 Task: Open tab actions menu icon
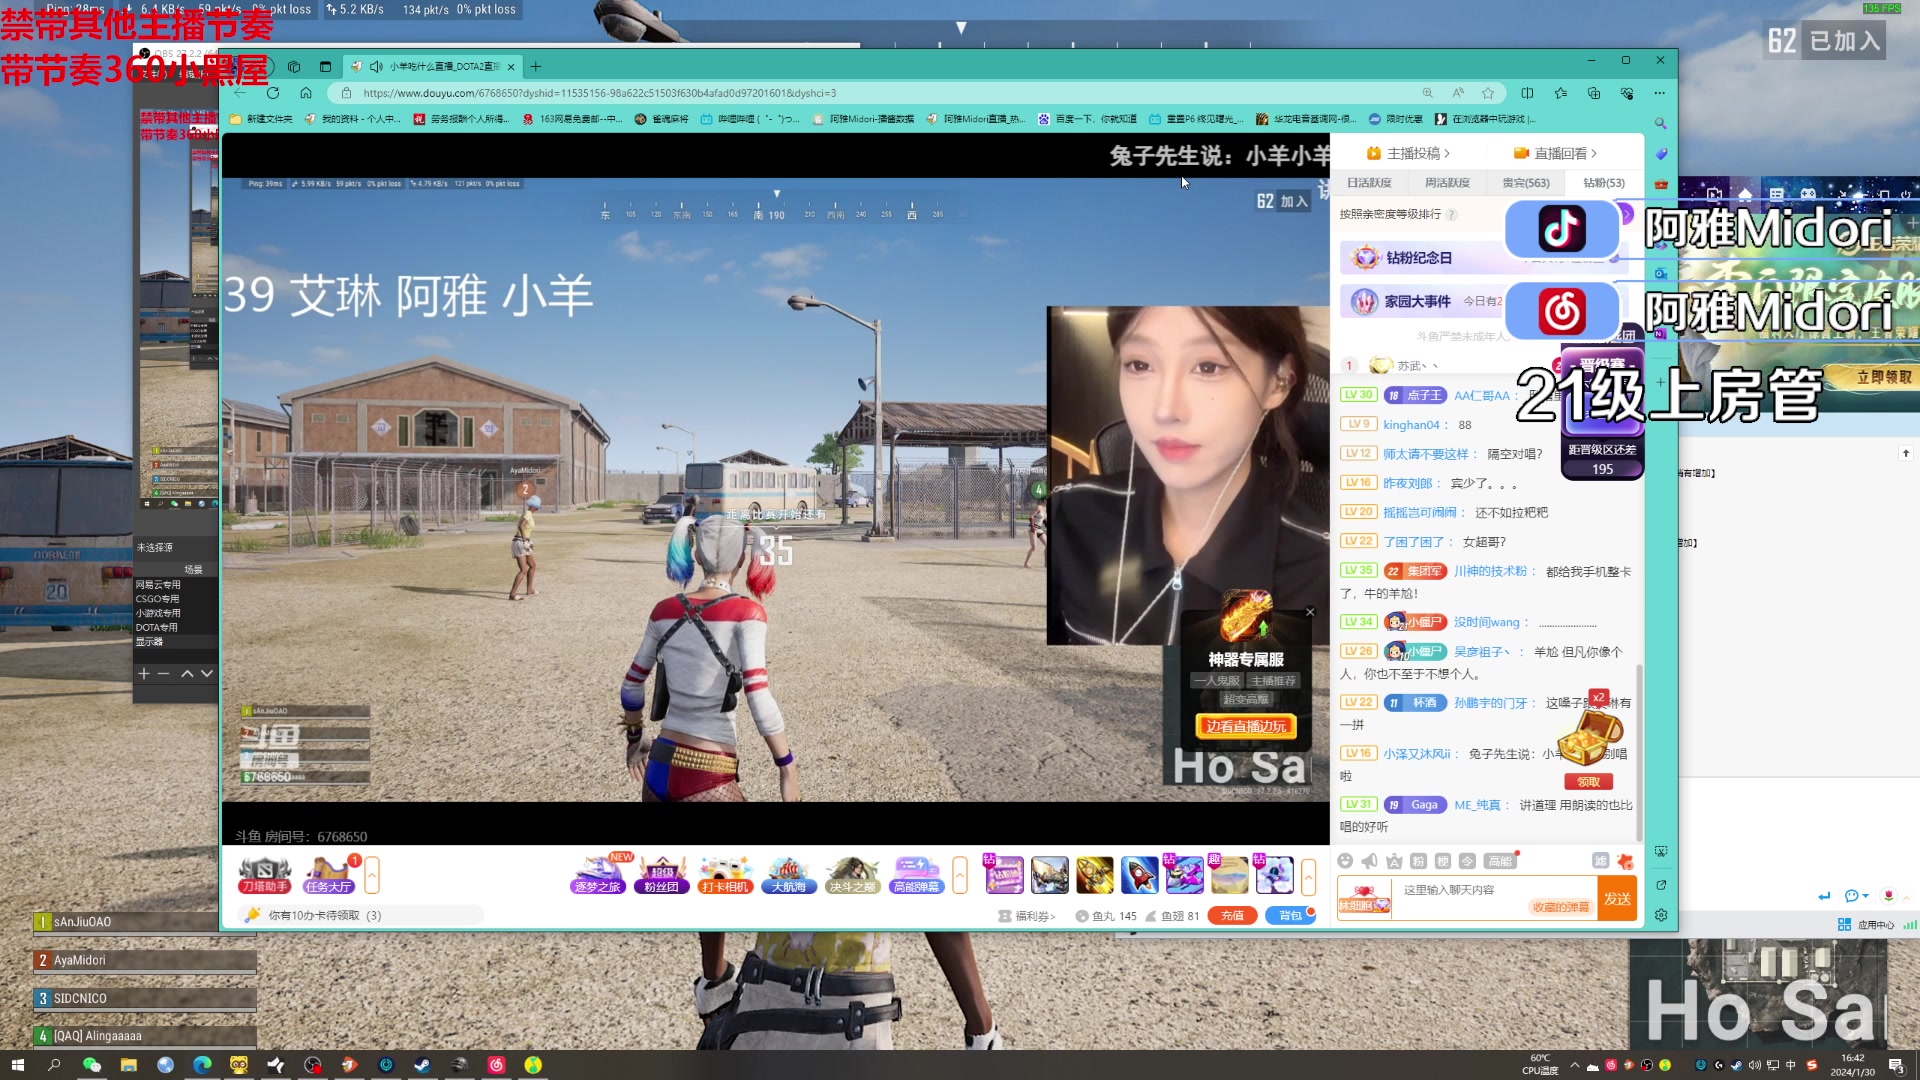click(x=325, y=67)
